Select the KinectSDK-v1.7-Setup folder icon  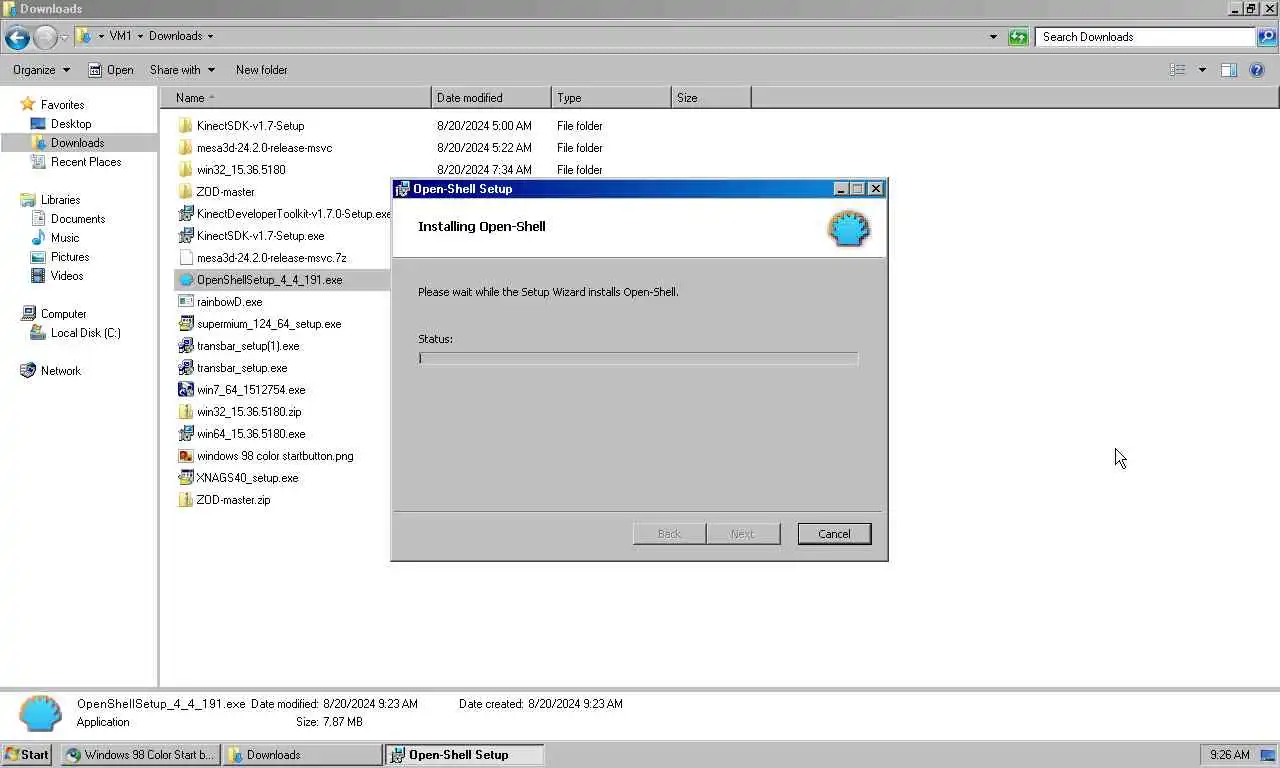pos(185,126)
